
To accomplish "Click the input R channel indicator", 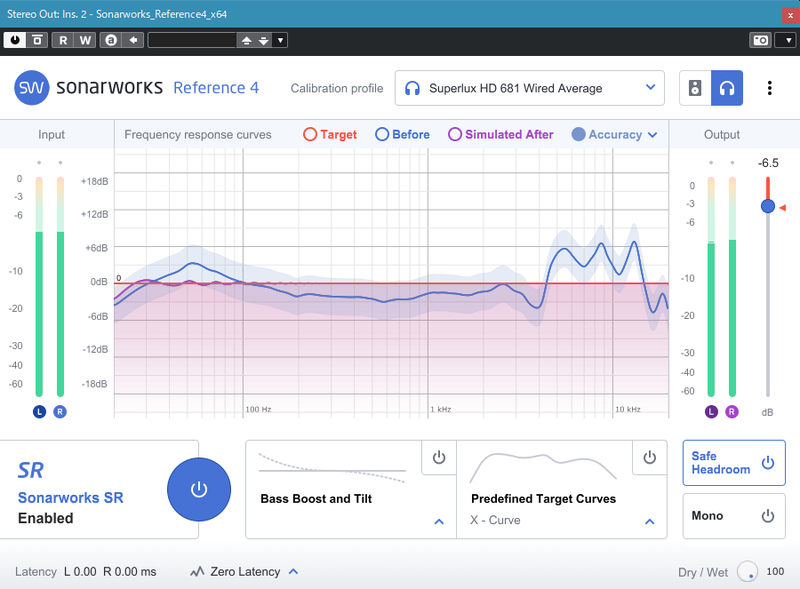I will tap(60, 411).
